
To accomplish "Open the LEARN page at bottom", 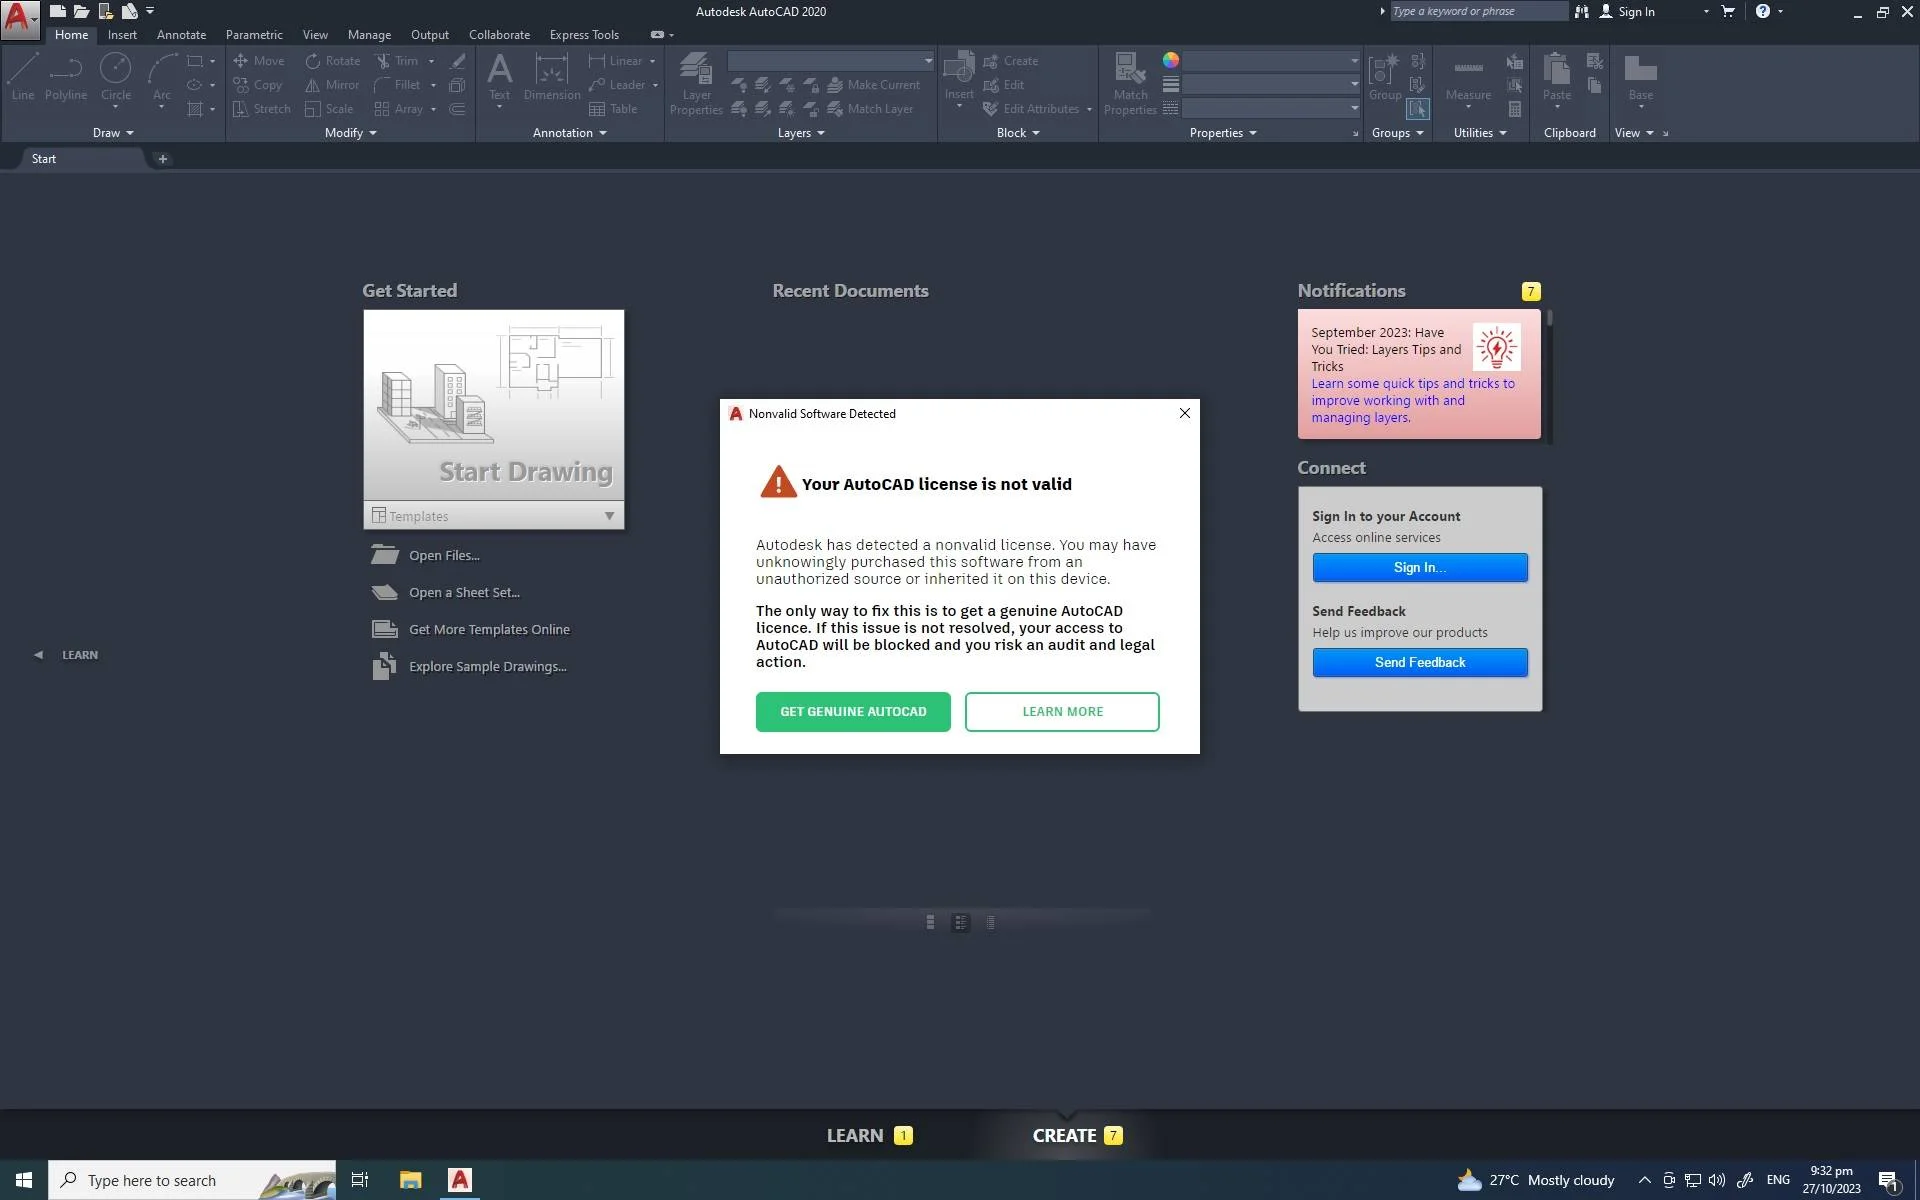I will point(869,1136).
